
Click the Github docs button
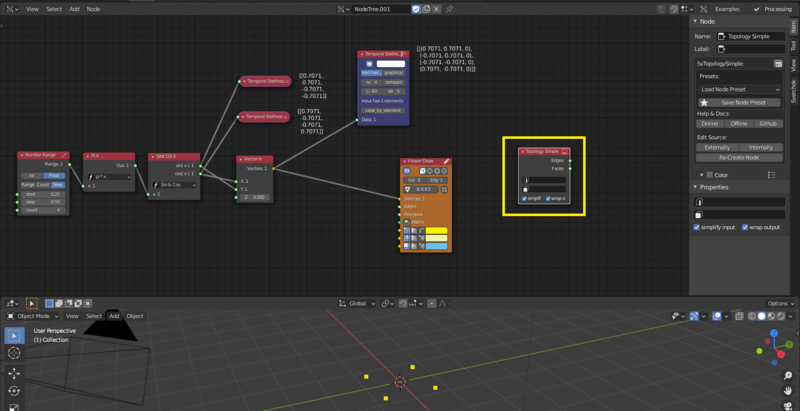coord(768,124)
